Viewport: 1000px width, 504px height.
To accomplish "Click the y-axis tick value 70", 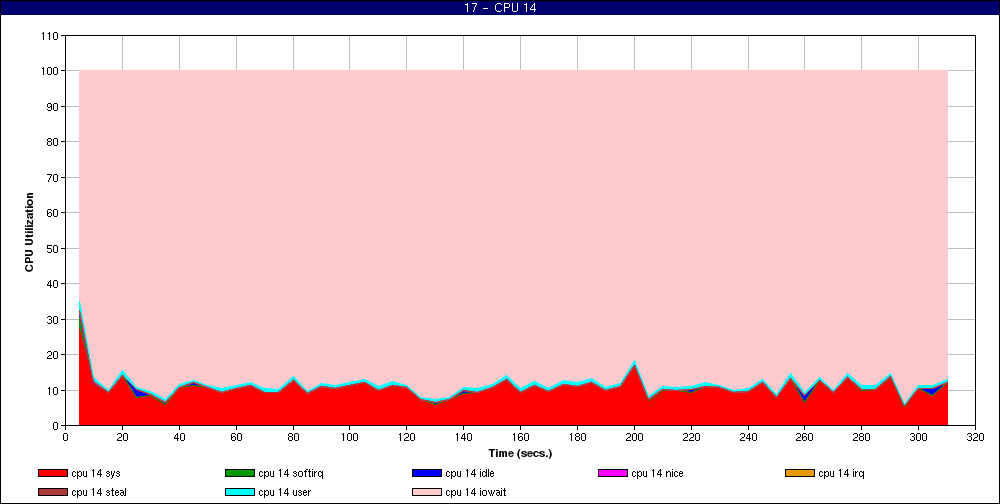I will (54, 177).
